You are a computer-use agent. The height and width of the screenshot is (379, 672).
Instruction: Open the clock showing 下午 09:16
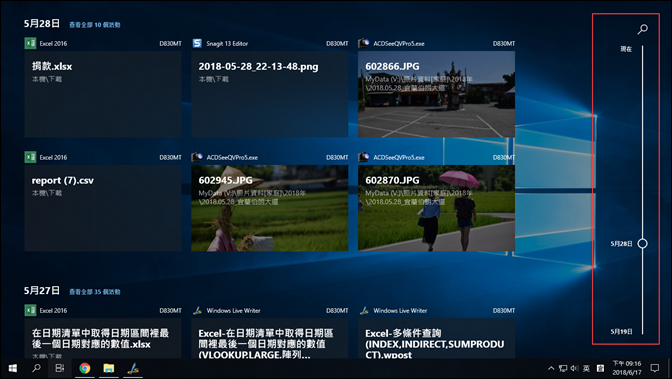(x=627, y=368)
